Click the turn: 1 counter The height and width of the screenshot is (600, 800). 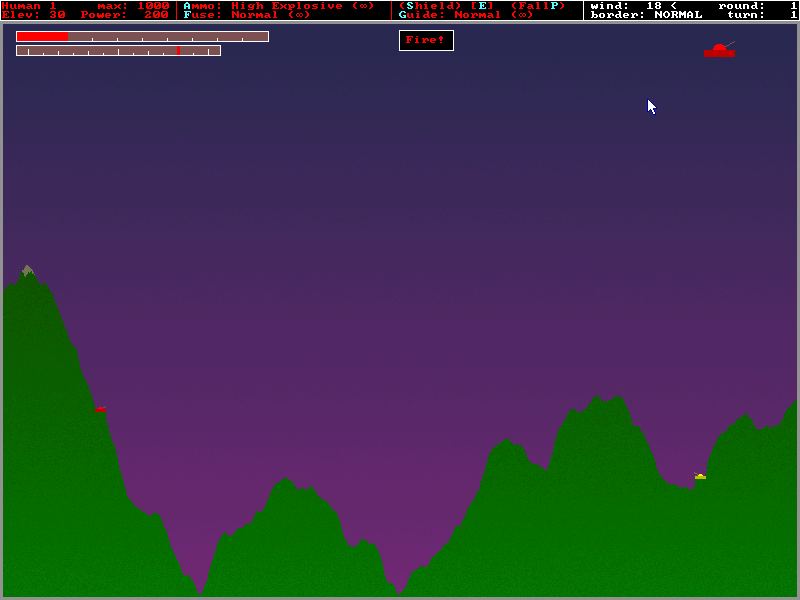coord(762,15)
